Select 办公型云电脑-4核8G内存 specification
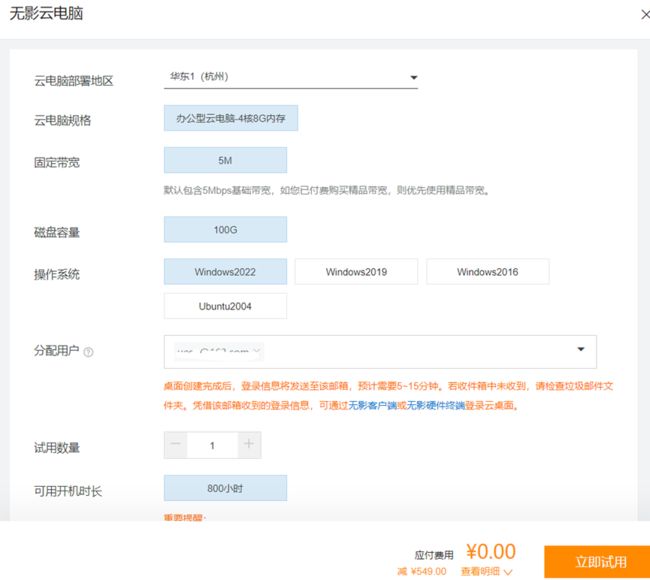The height and width of the screenshot is (580, 650). coord(231,118)
